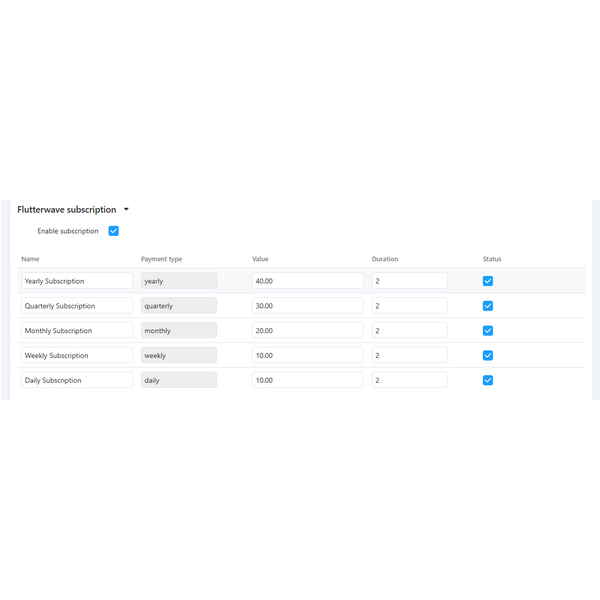Collapse the Flutterwave subscription section arrow
The width and height of the screenshot is (600, 600).
[126, 210]
